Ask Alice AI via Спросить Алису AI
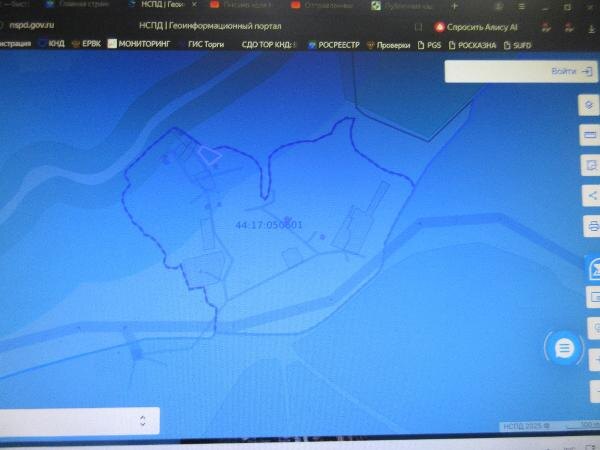This screenshot has width=600, height=450. coord(476,27)
